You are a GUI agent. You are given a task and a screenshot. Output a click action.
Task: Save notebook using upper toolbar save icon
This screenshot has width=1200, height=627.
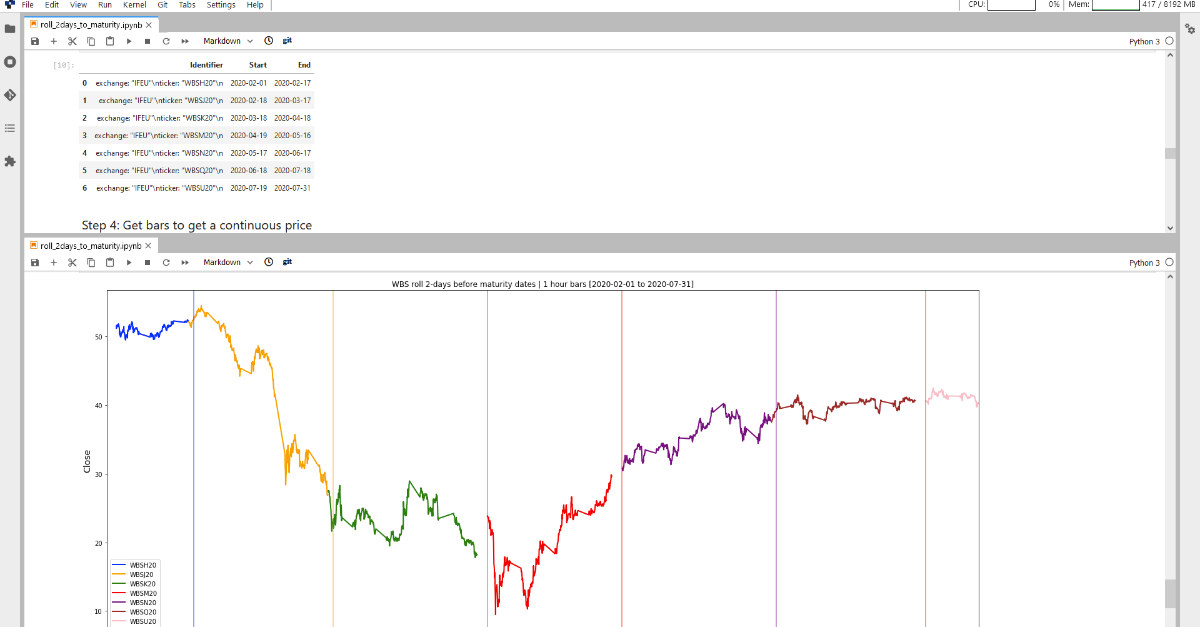[35, 41]
